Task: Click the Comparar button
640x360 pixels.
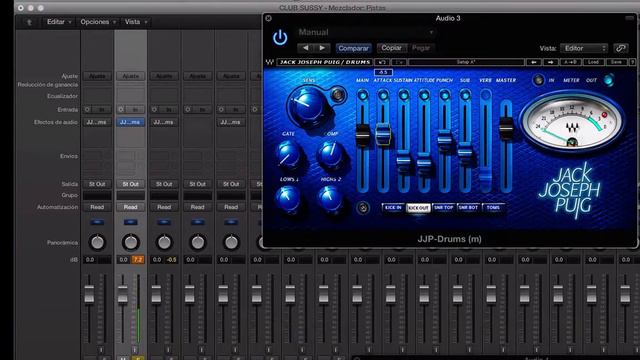Action: pyautogui.click(x=353, y=48)
